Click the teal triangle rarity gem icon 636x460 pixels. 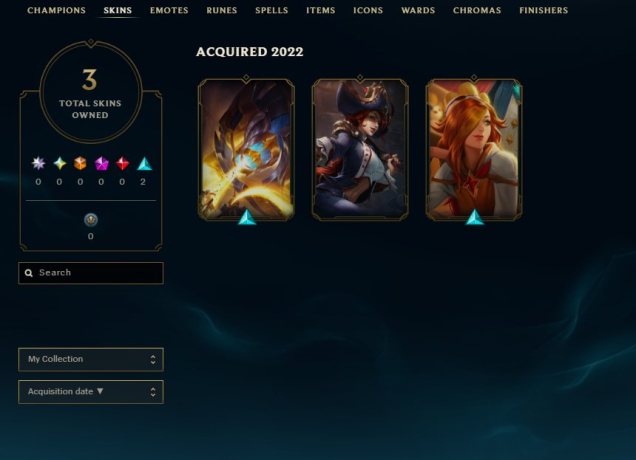point(144,163)
